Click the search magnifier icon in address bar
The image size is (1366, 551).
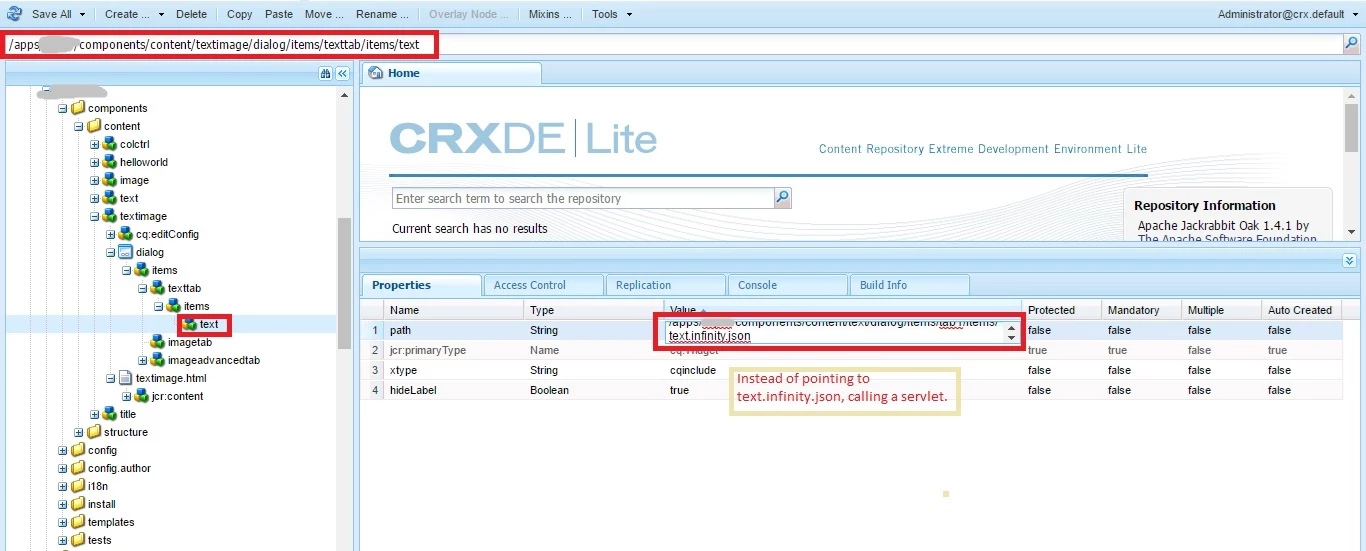[x=1351, y=44]
